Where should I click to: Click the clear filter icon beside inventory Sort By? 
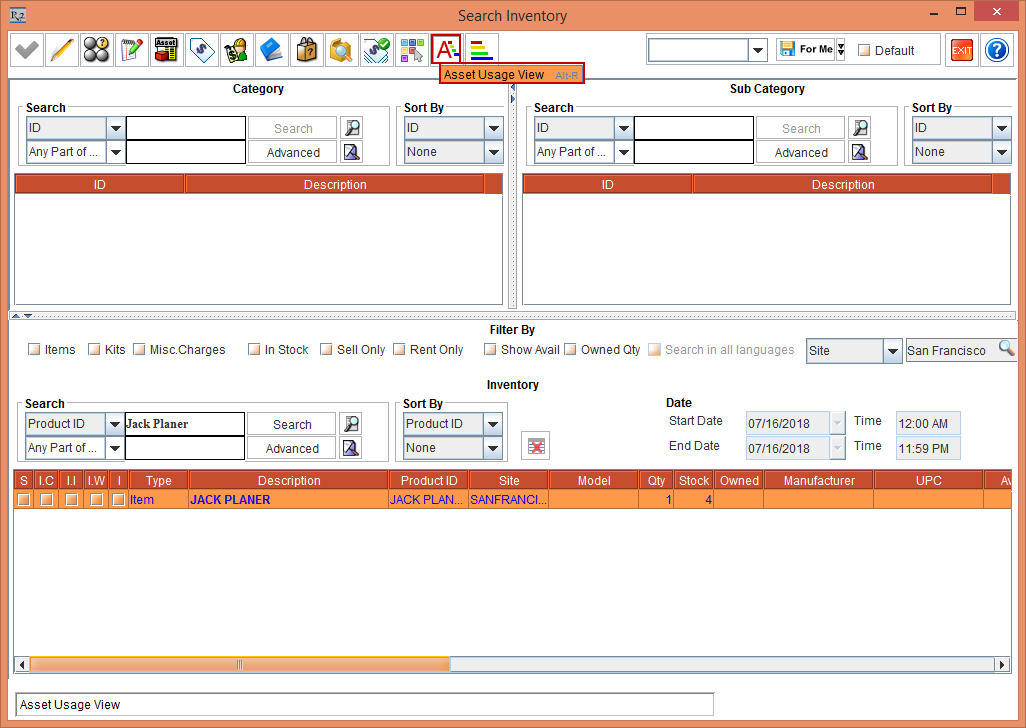pos(536,446)
